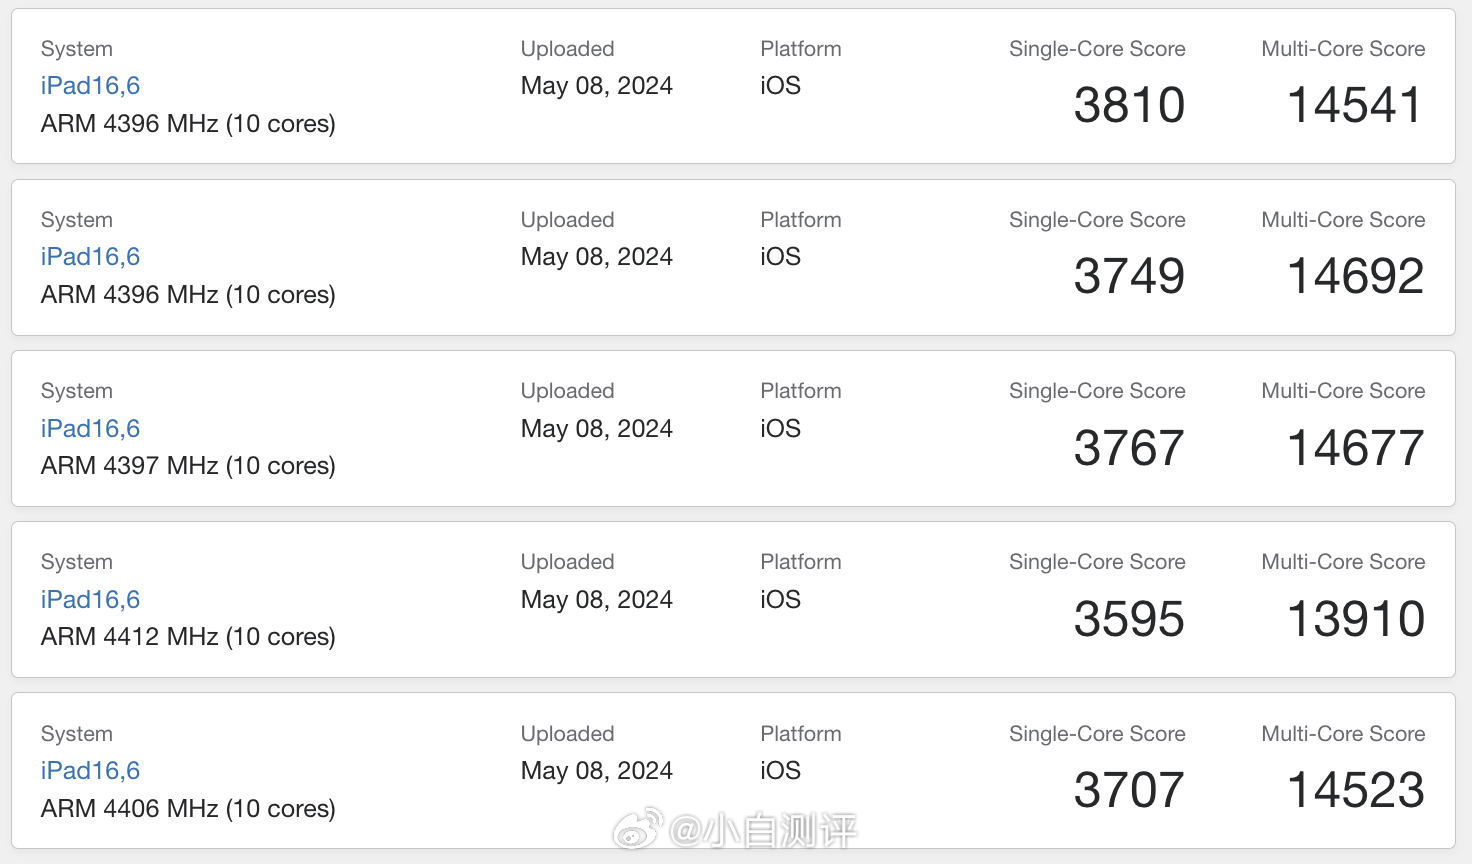Open the iPad16,6 link for the ARM 4406 MHz result
Viewport: 1472px width, 864px height.
tap(90, 771)
